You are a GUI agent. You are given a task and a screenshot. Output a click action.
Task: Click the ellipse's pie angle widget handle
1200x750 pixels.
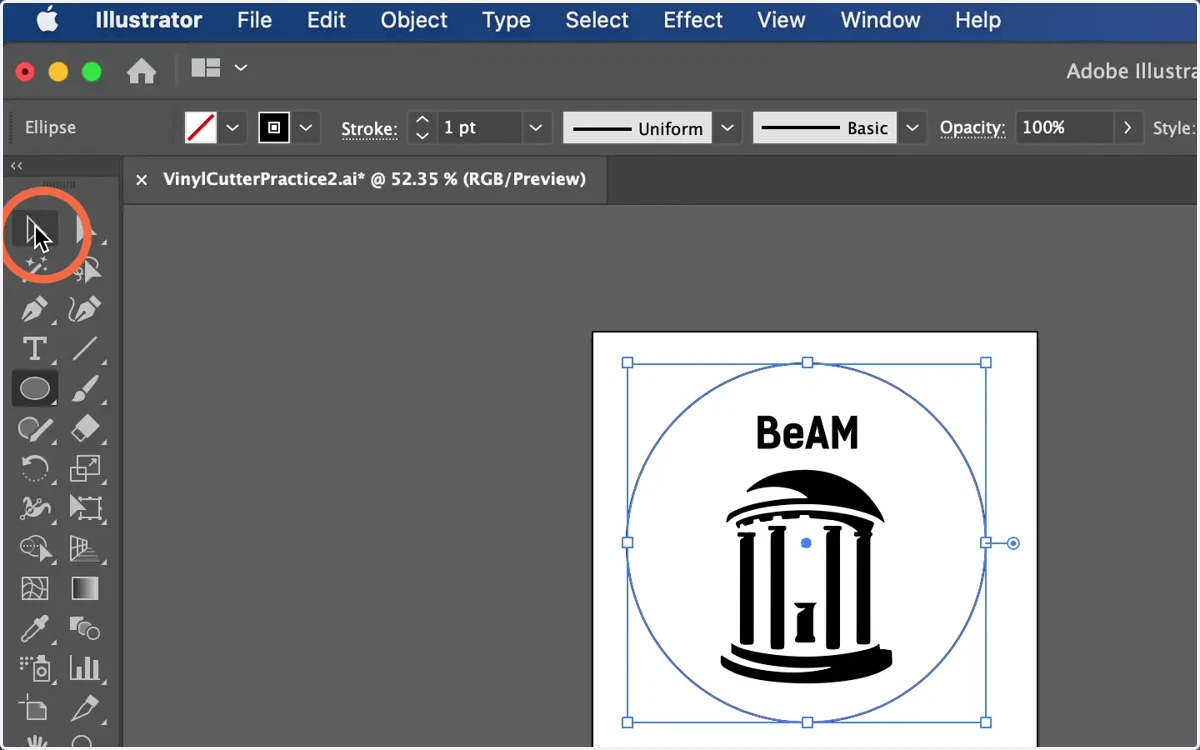(1013, 543)
